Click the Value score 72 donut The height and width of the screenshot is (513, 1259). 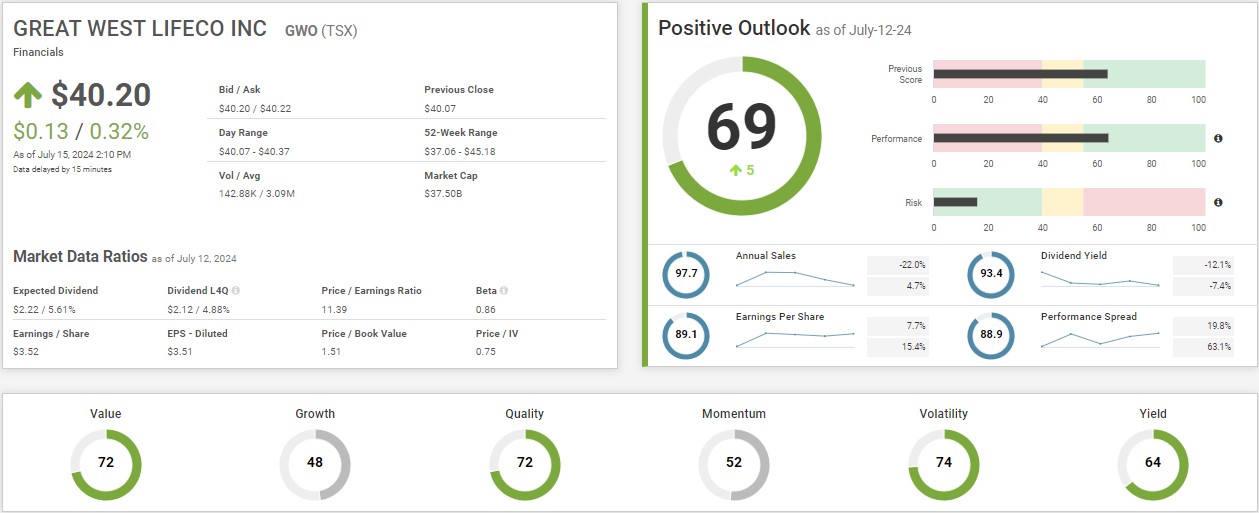click(106, 463)
